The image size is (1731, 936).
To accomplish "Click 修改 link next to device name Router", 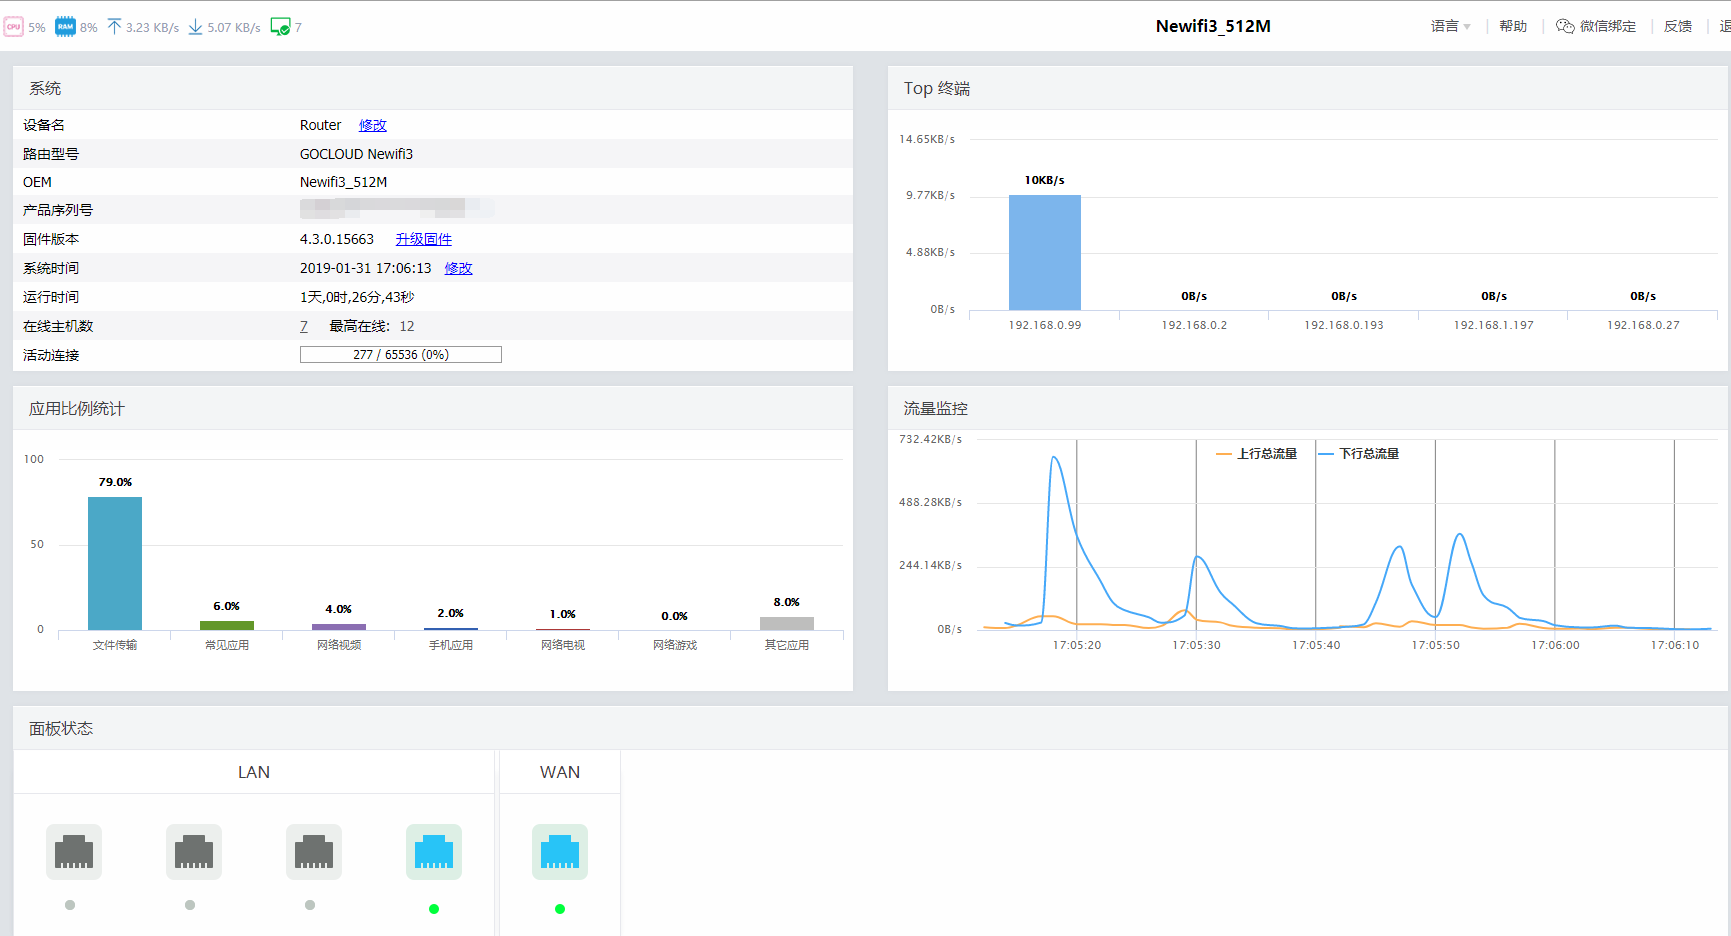I will (373, 125).
